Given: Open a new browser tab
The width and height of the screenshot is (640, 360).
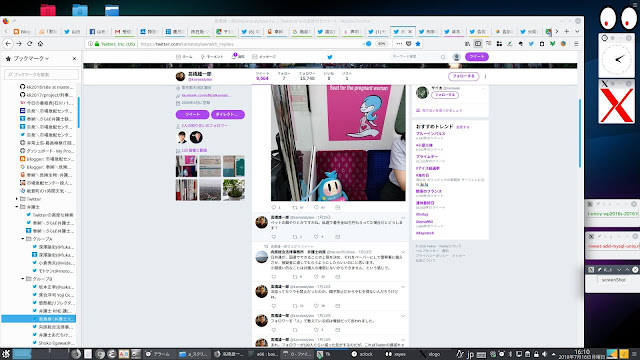Looking at the screenshot, I should pos(567,31).
